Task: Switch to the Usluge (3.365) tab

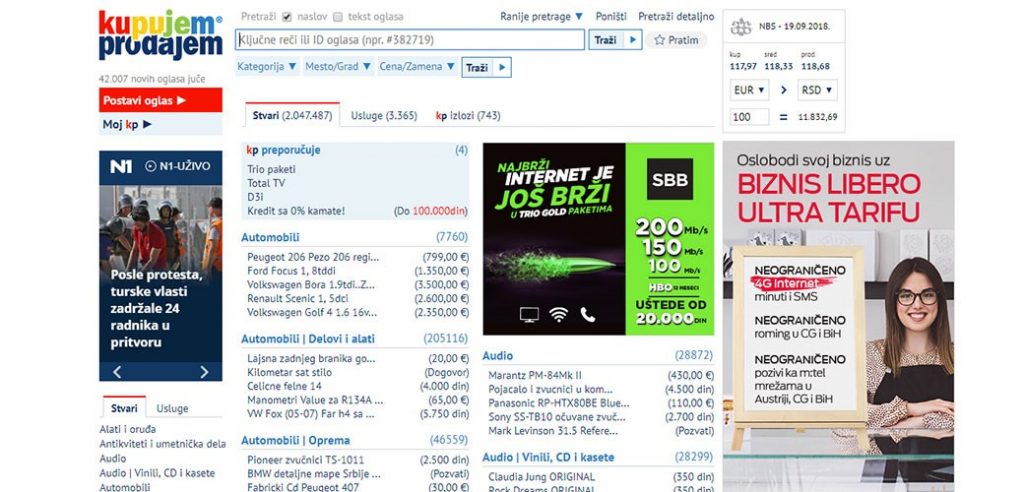Action: click(384, 116)
